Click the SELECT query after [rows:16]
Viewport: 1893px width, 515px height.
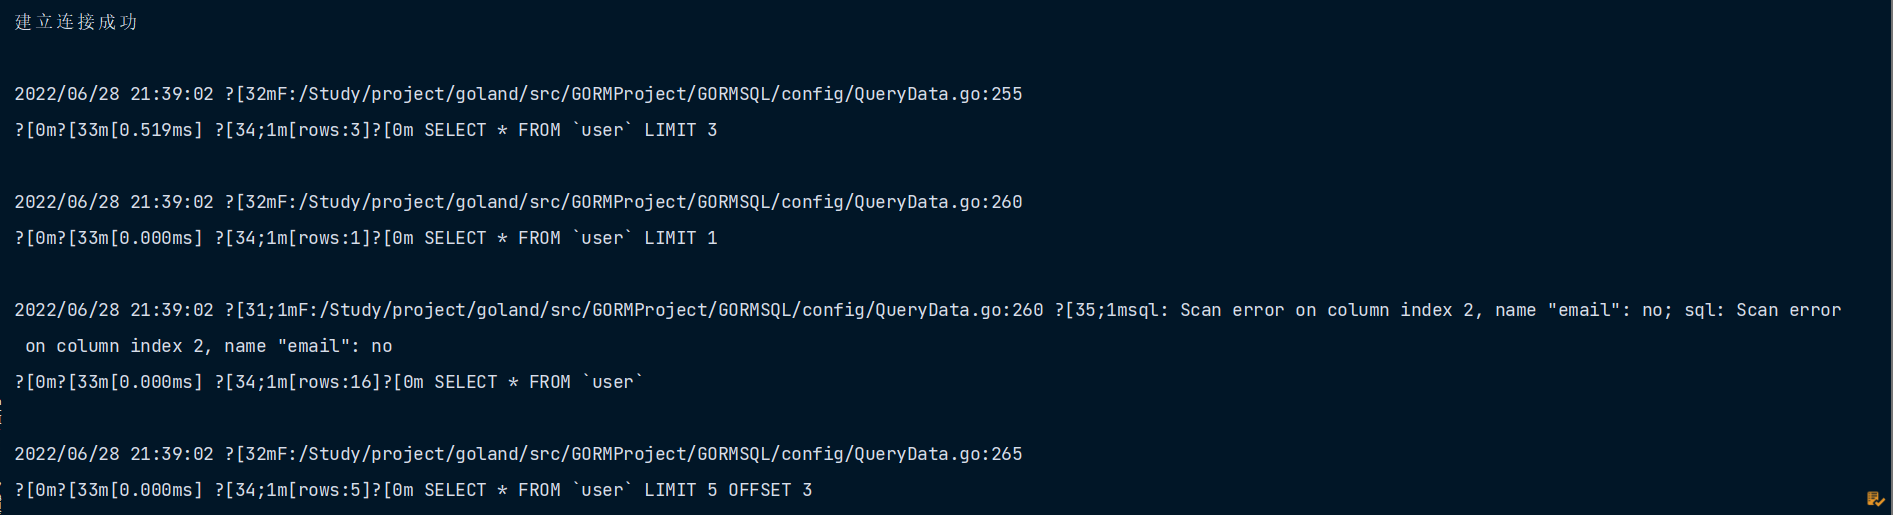point(539,382)
